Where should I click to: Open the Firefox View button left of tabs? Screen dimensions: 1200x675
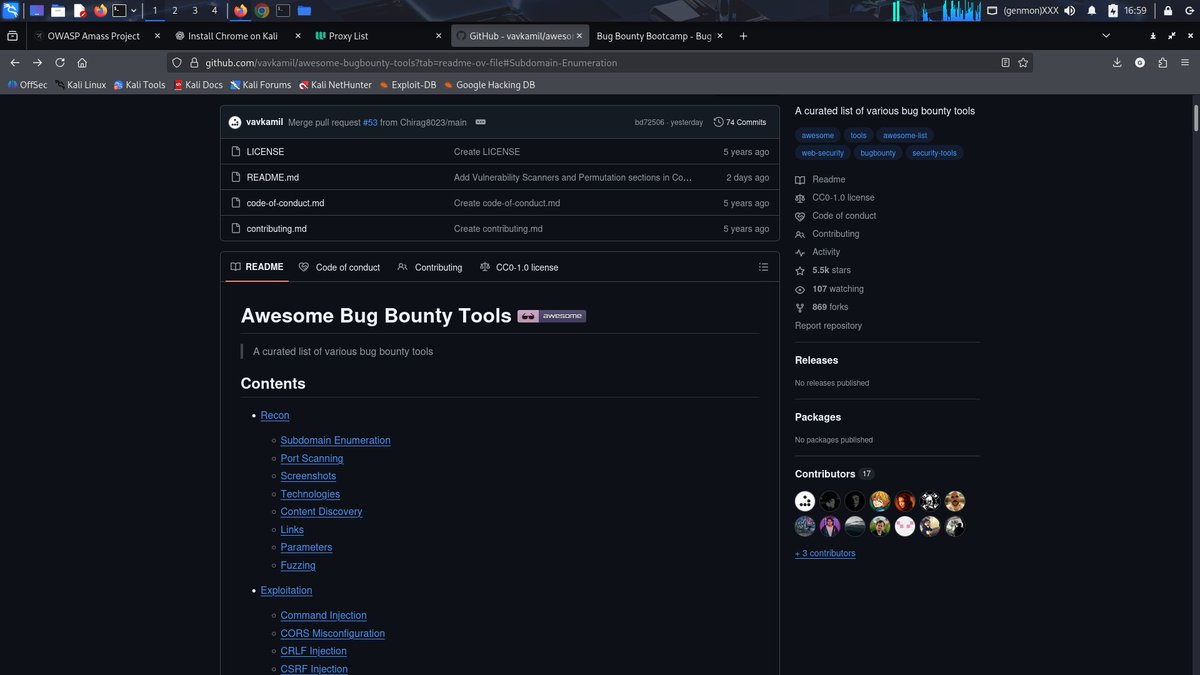12,36
